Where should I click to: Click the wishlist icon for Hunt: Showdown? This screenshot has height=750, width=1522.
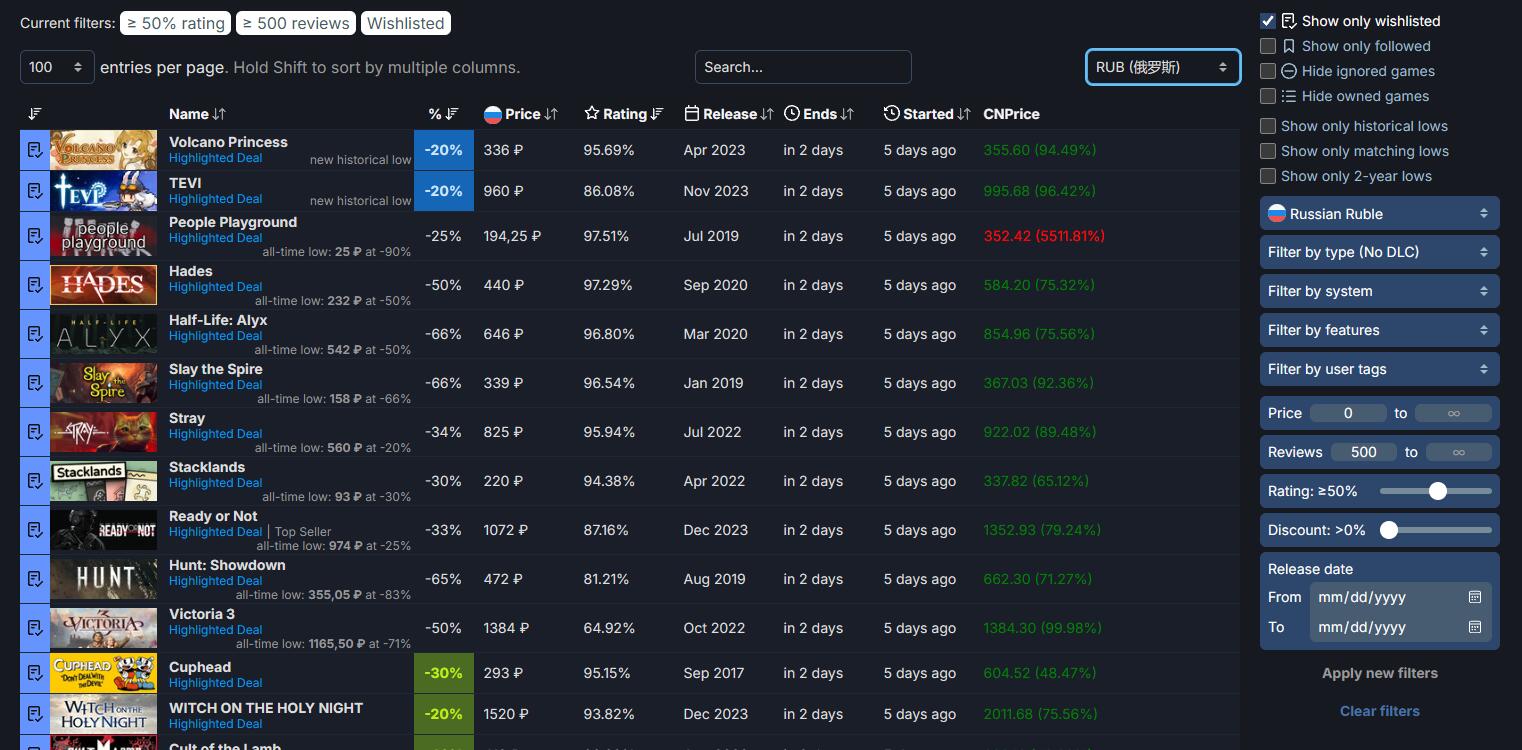[35, 579]
